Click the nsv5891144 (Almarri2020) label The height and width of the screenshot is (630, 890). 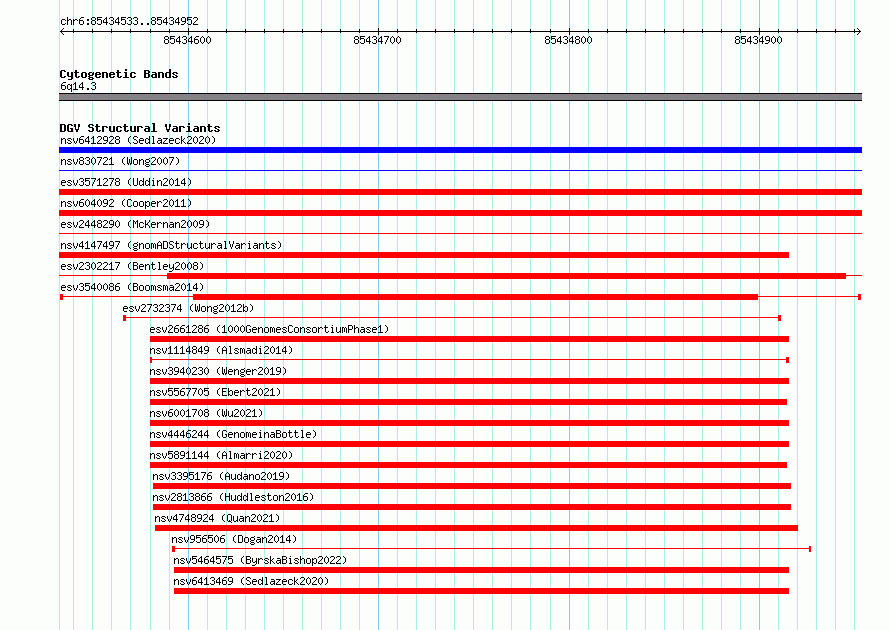(x=221, y=455)
